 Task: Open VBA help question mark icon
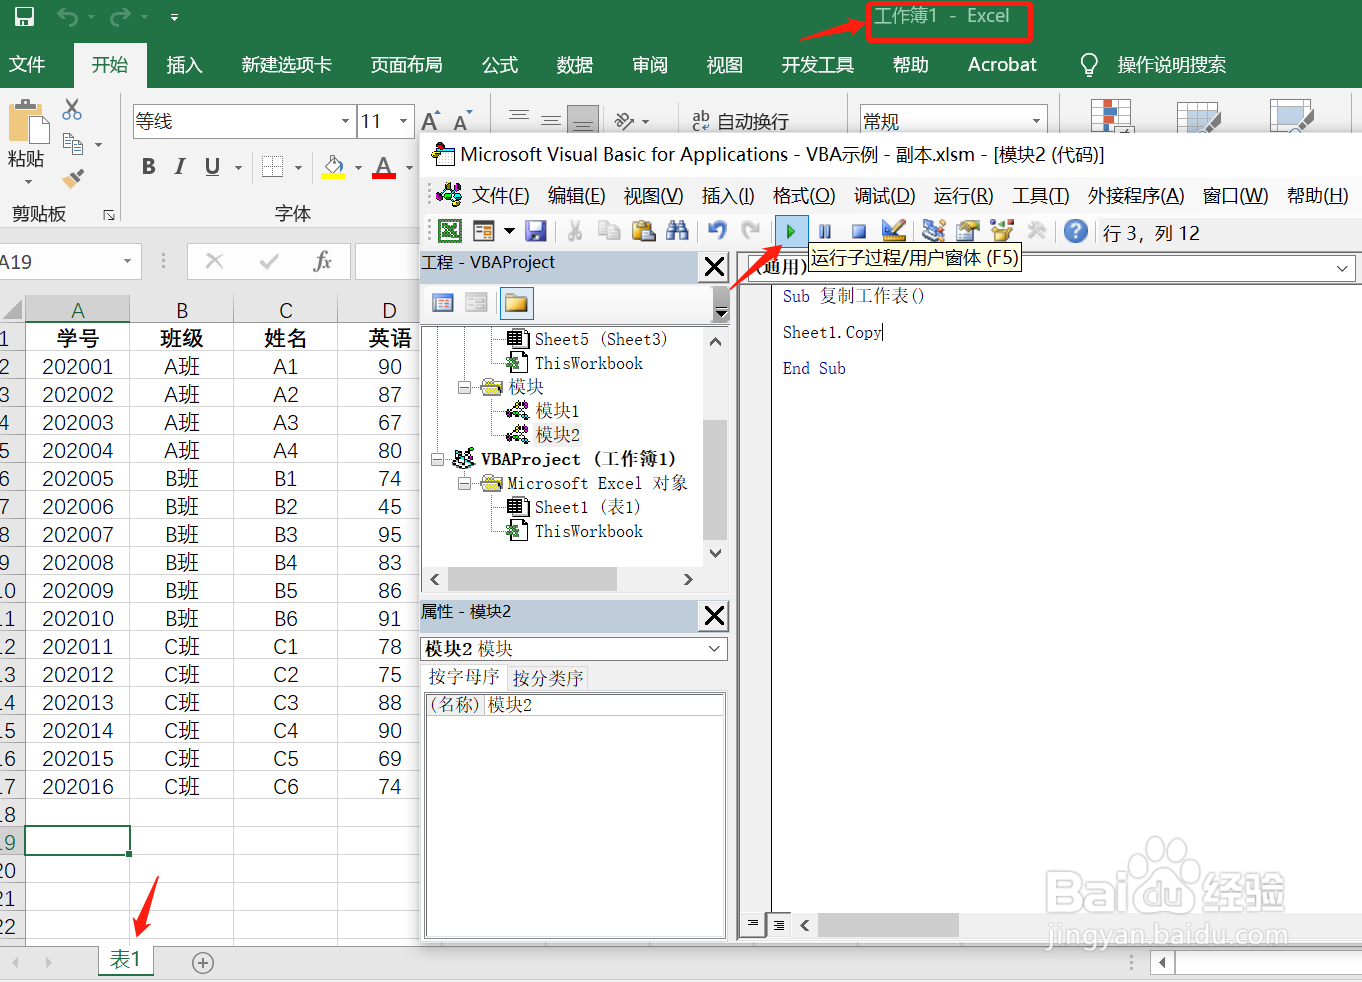point(1076,232)
